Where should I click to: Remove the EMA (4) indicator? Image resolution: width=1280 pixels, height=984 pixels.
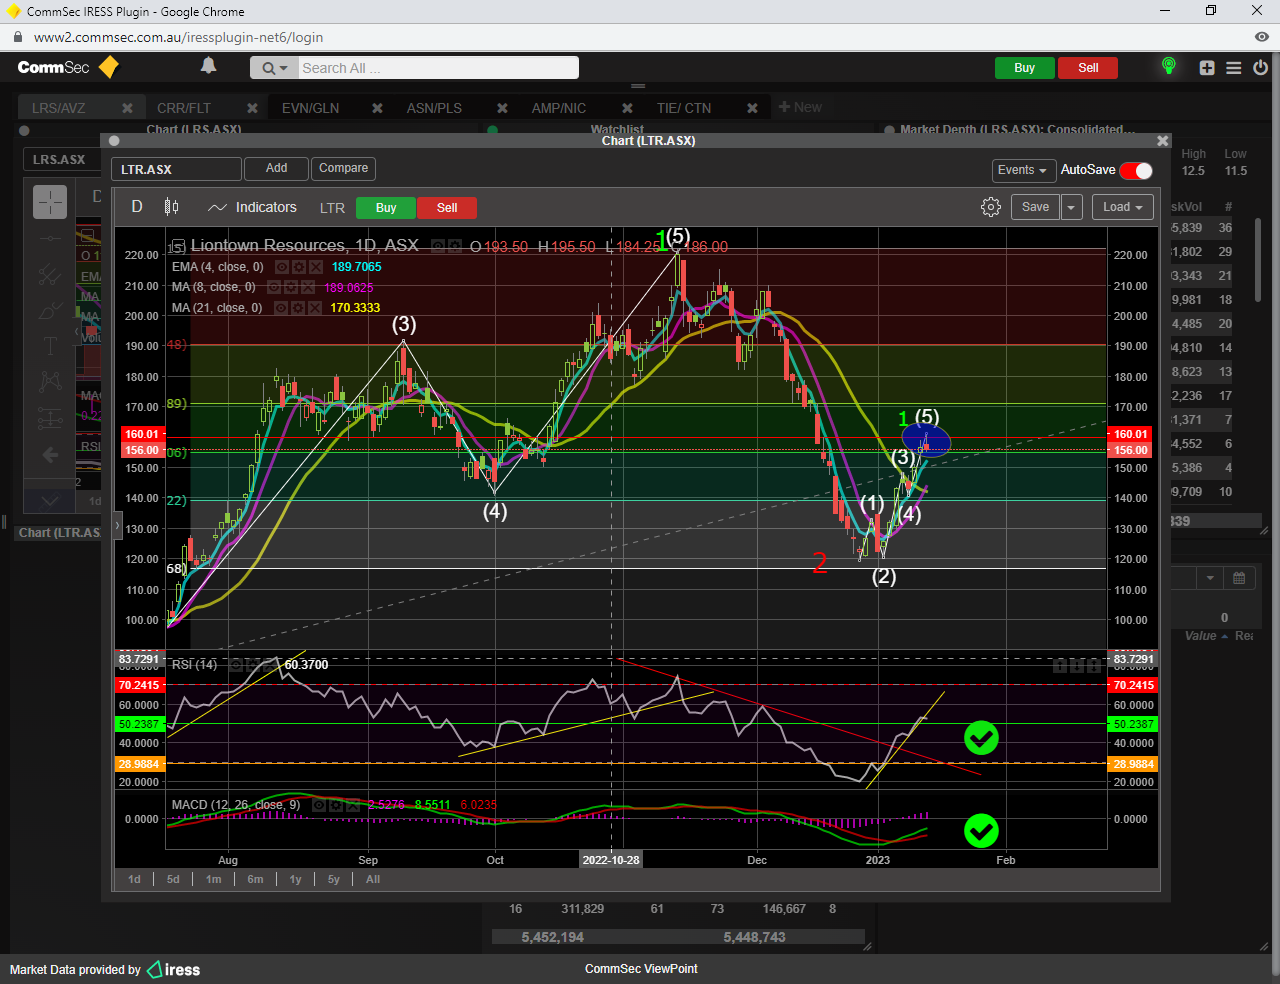[315, 267]
